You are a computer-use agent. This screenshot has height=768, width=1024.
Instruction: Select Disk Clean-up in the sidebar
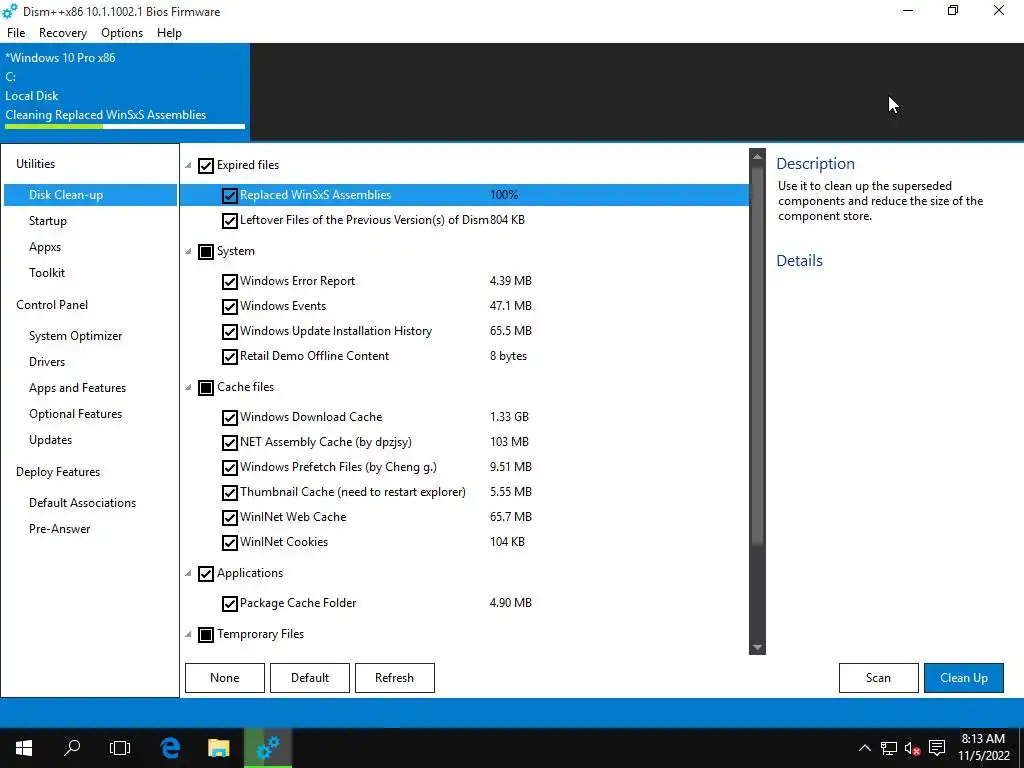coord(90,195)
